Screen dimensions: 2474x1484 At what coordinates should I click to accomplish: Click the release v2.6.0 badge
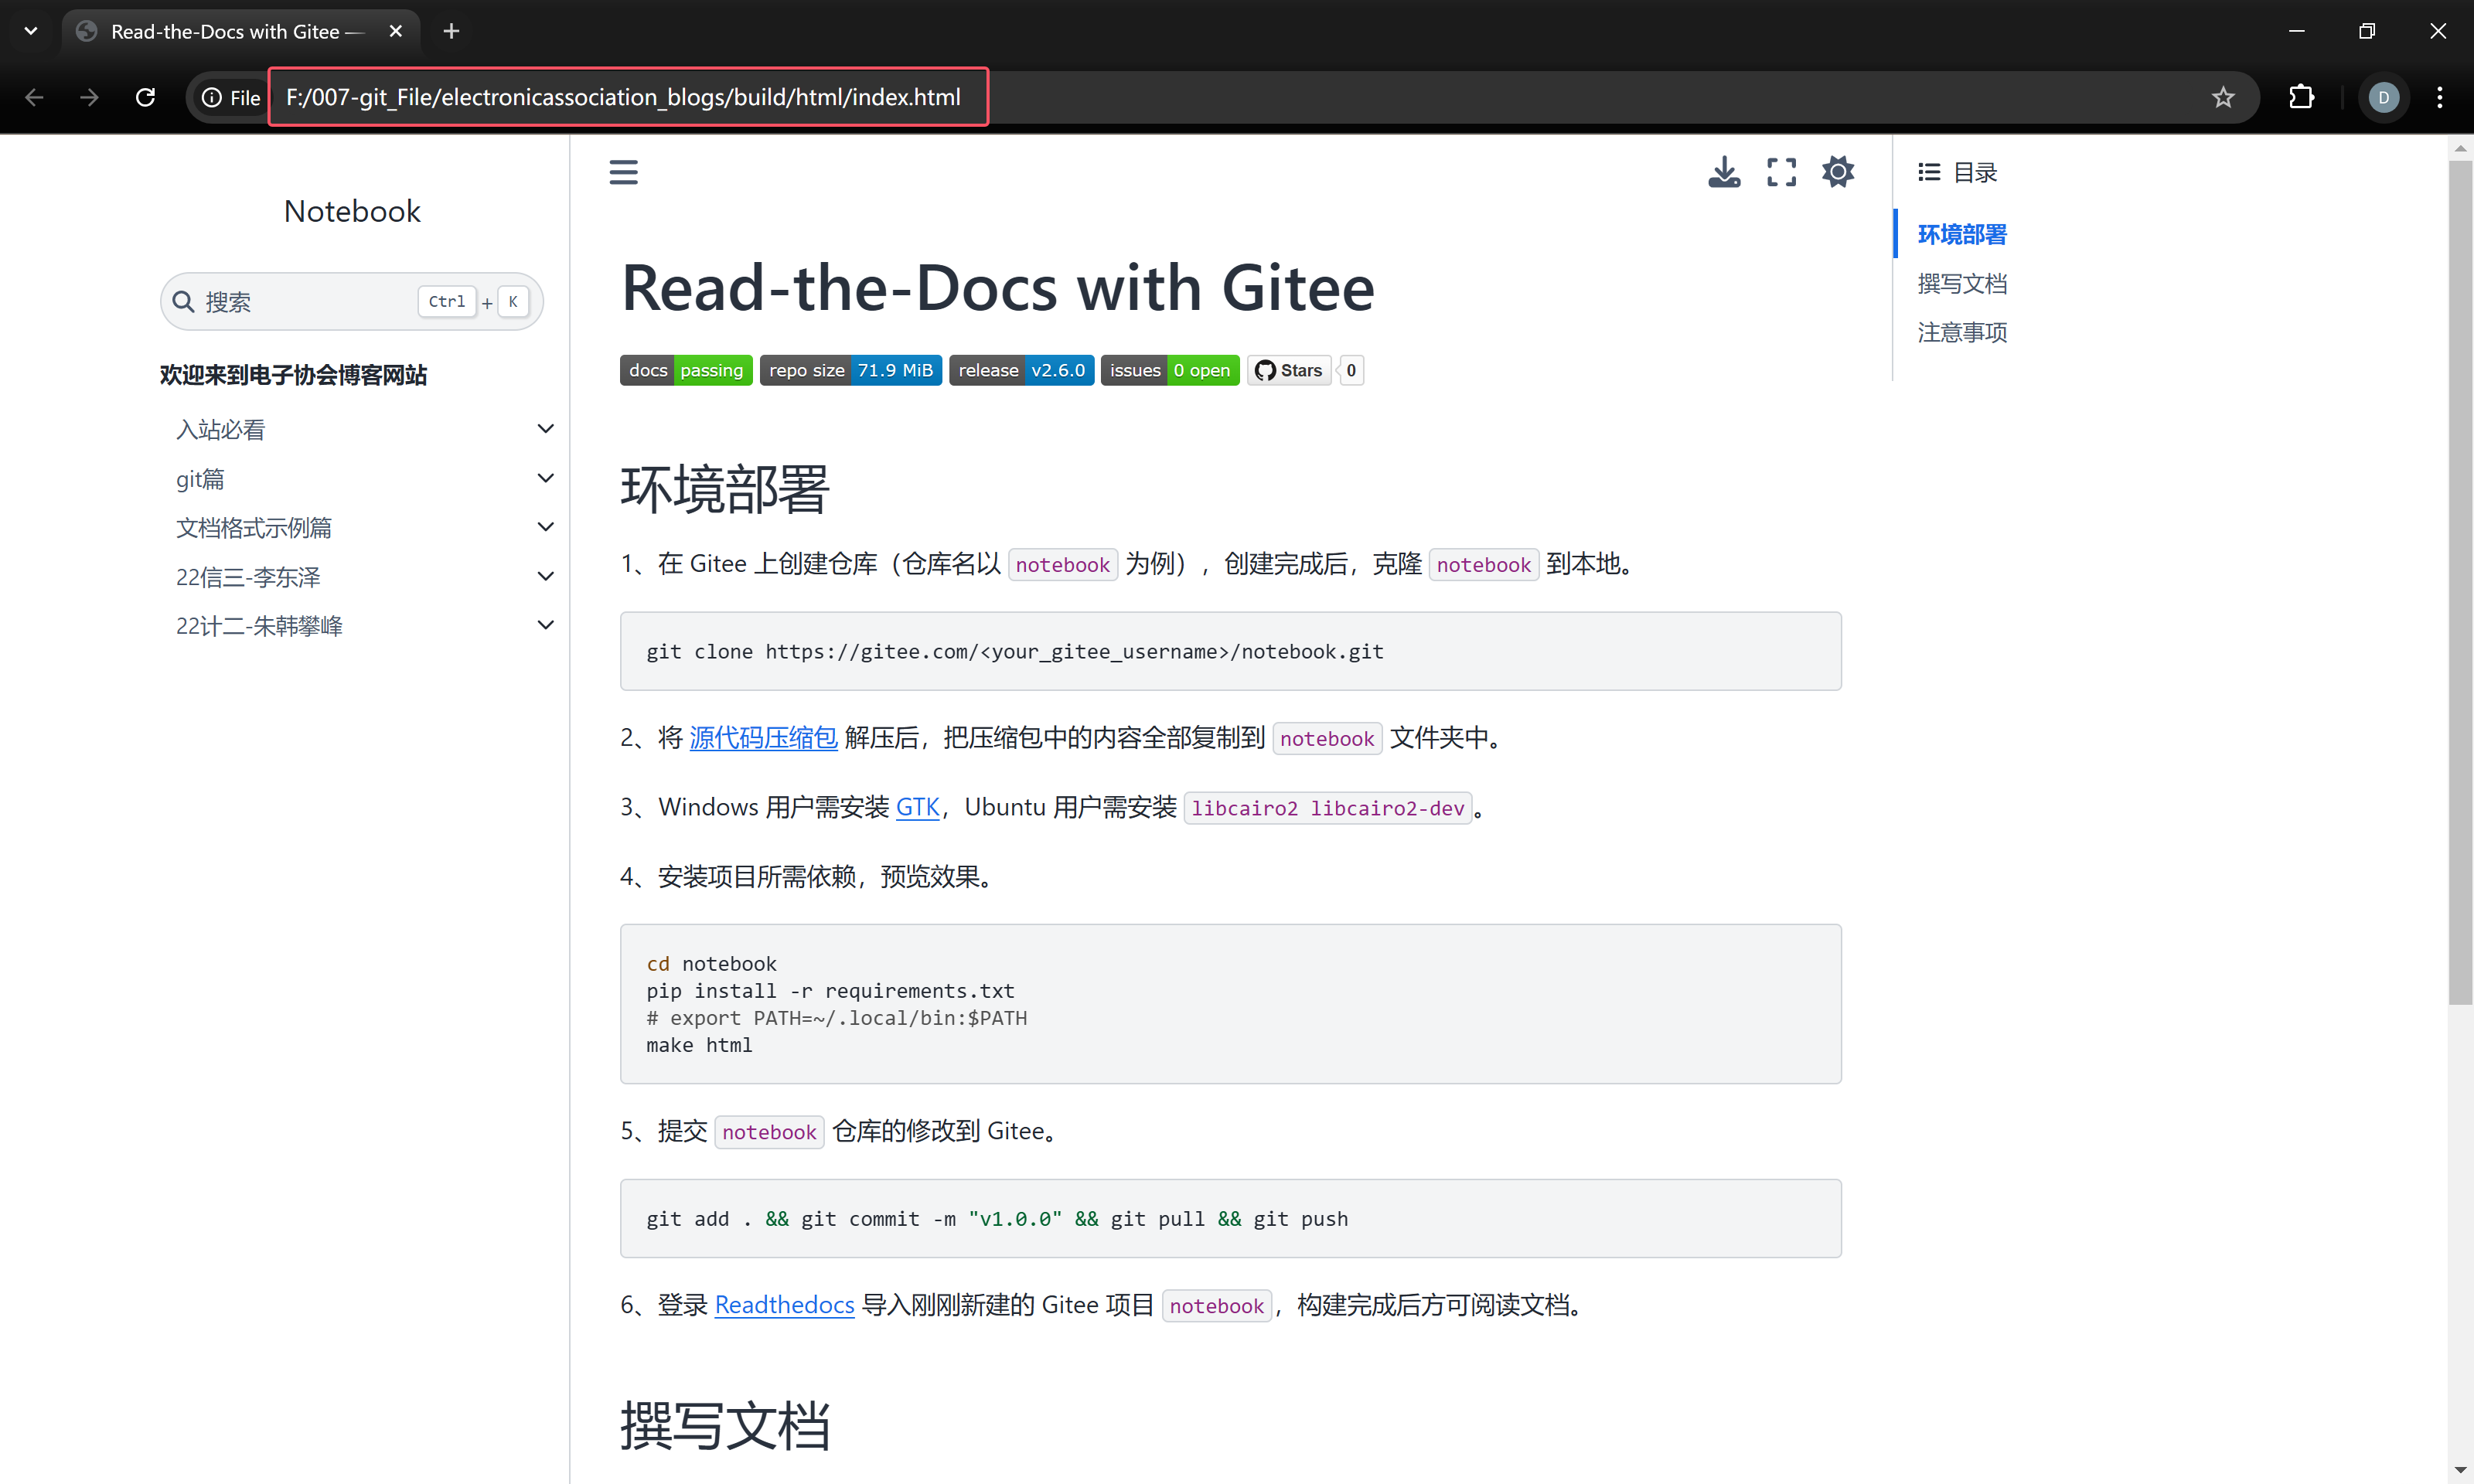1021,370
